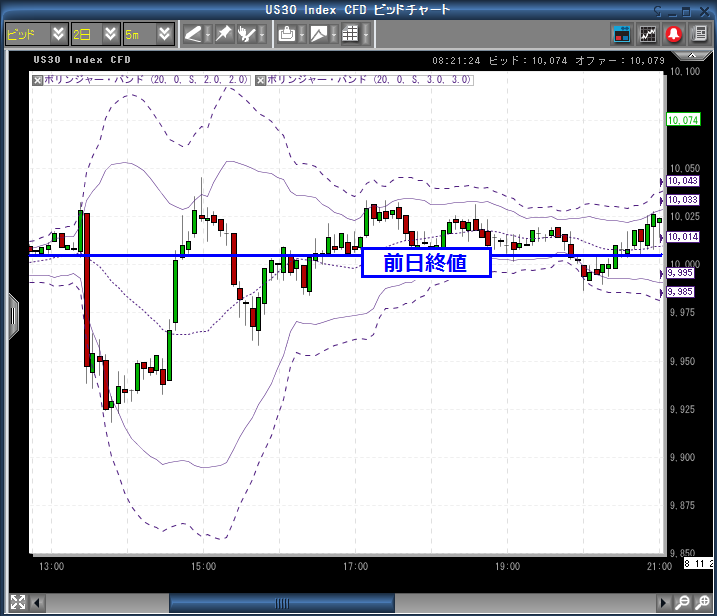Select the line drawing tool
Viewport: 717px width, 616px height.
click(x=193, y=34)
